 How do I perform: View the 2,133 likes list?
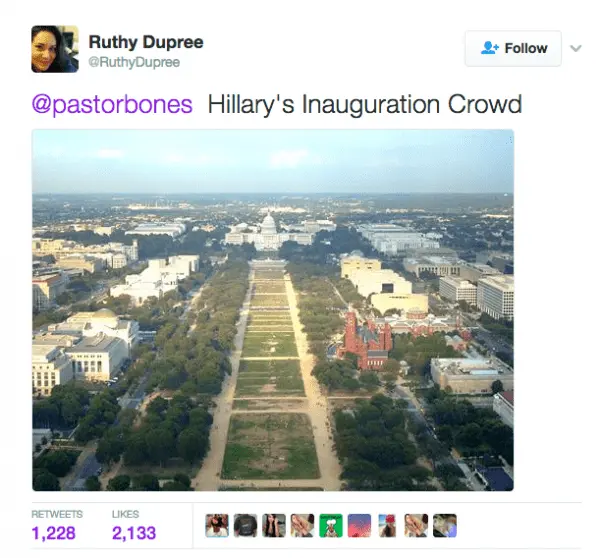pos(134,533)
